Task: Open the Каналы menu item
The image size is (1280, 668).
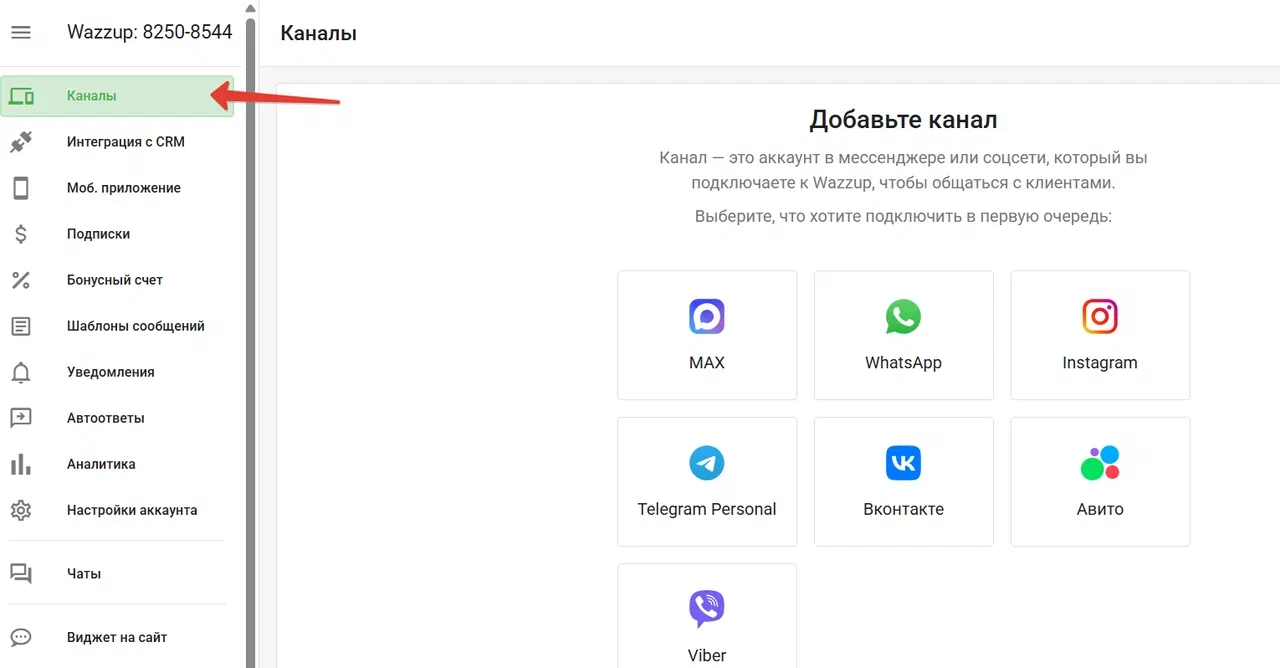Action: coord(92,96)
